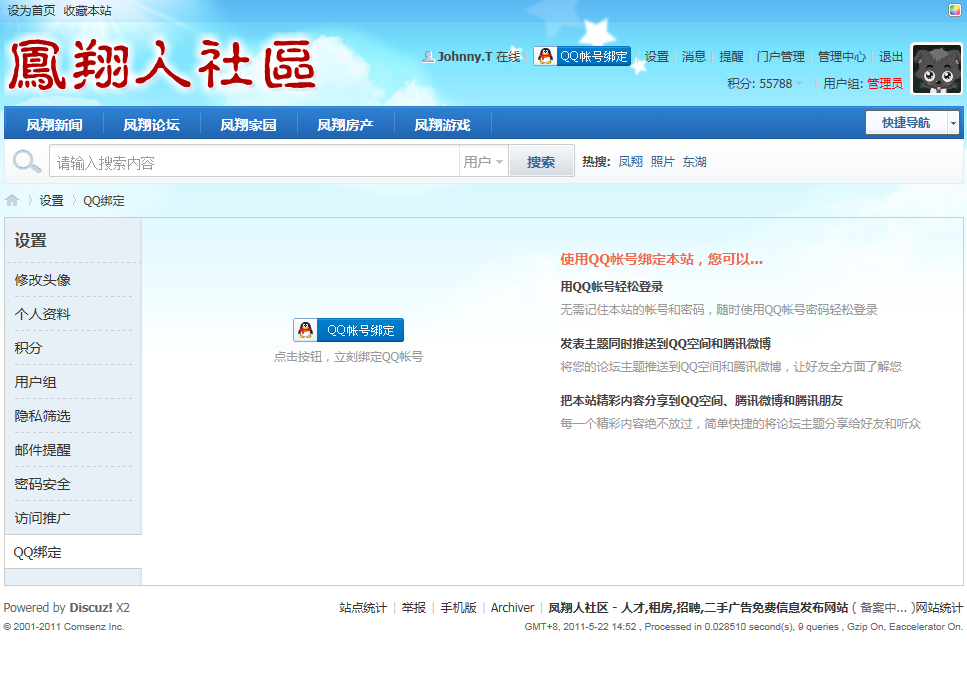Focus the 请输入搜索内容 search field

tap(255, 162)
